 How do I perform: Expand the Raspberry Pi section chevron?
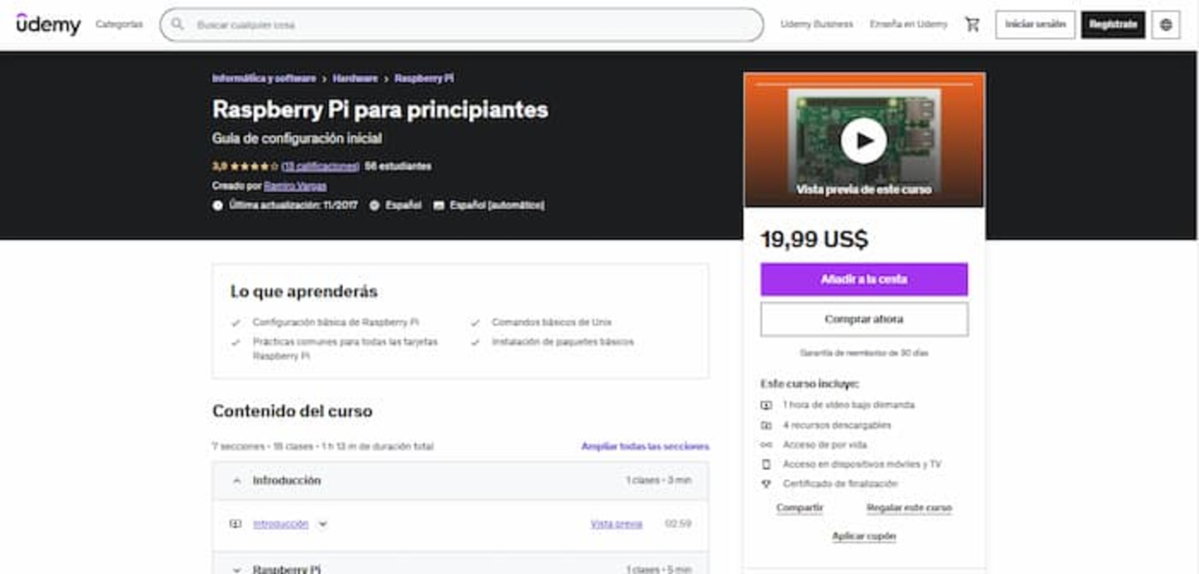(x=236, y=569)
